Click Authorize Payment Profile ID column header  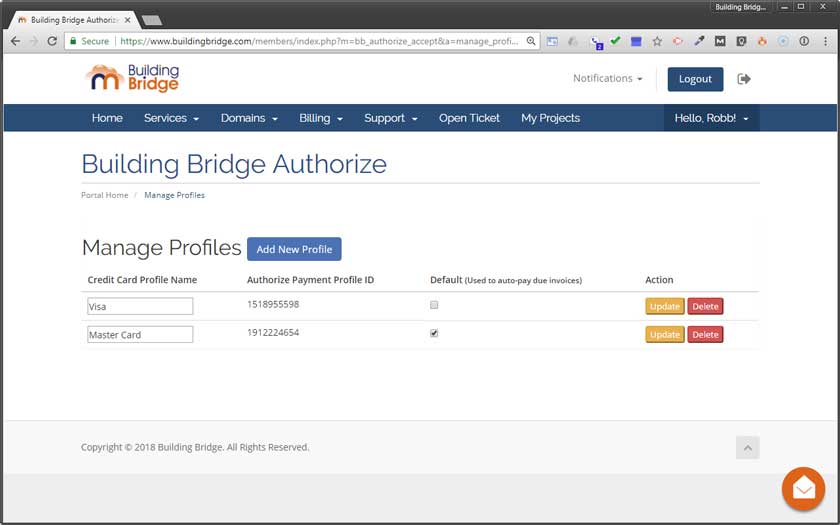tap(310, 280)
